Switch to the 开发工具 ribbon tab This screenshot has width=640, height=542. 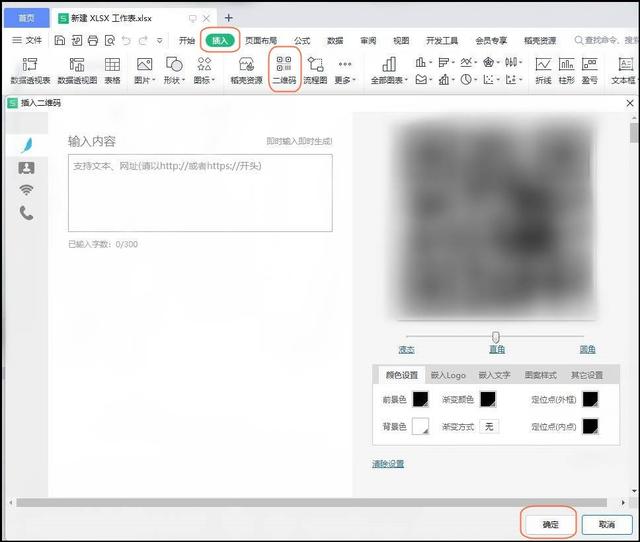442,40
